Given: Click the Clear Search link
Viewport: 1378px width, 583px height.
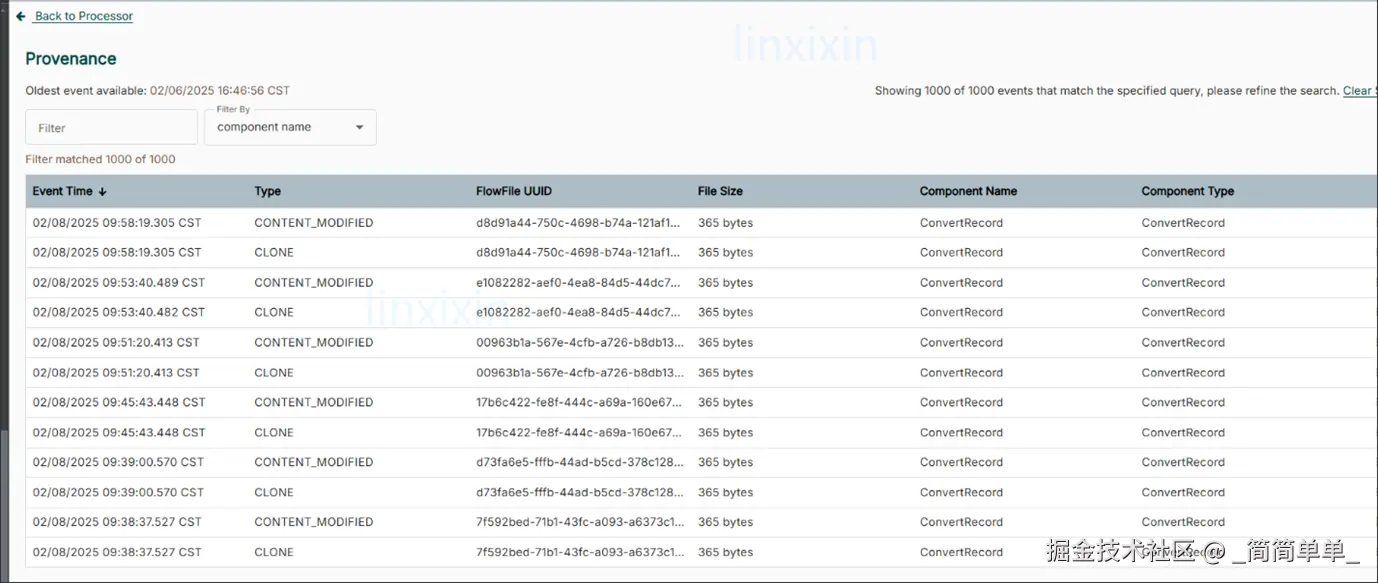Looking at the screenshot, I should tap(1360, 90).
